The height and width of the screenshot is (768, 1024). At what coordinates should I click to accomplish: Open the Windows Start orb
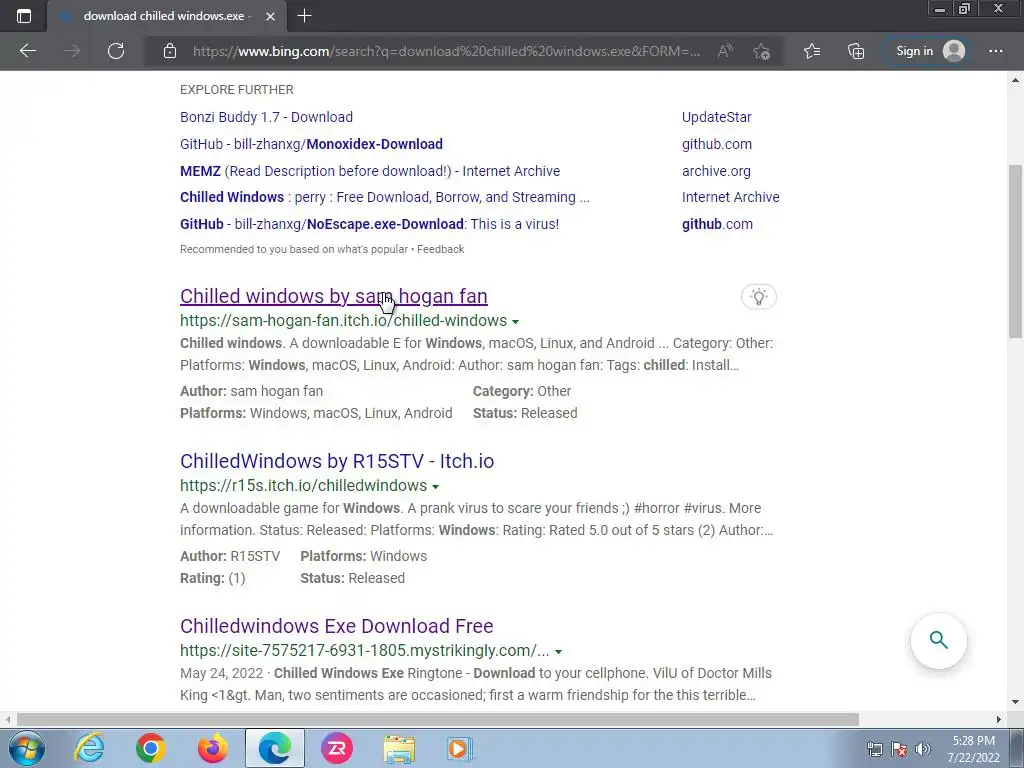click(27, 748)
